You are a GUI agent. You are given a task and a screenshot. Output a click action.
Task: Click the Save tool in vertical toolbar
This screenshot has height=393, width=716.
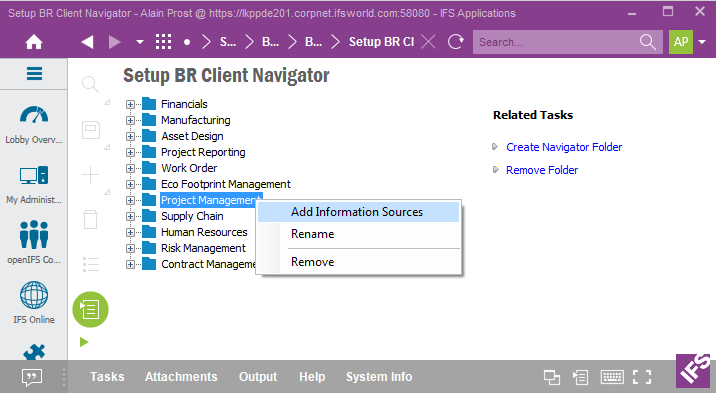(91, 130)
